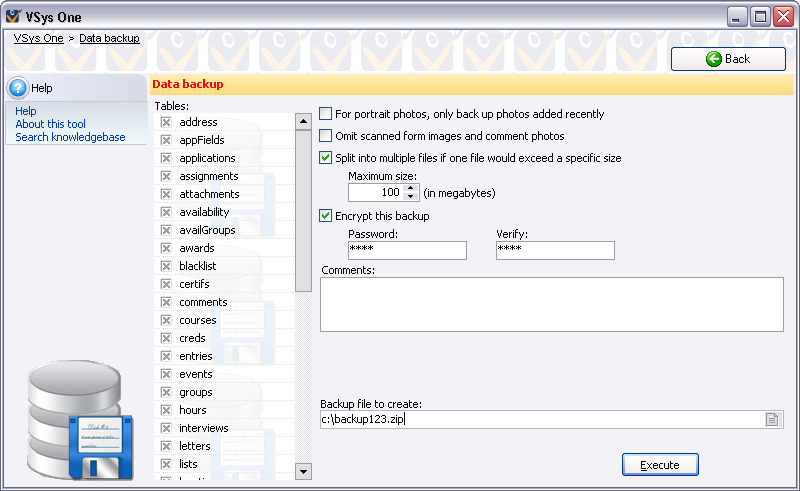Viewport: 800px width, 491px height.
Task: Check the portrait photos recent-only option
Action: click(x=326, y=114)
